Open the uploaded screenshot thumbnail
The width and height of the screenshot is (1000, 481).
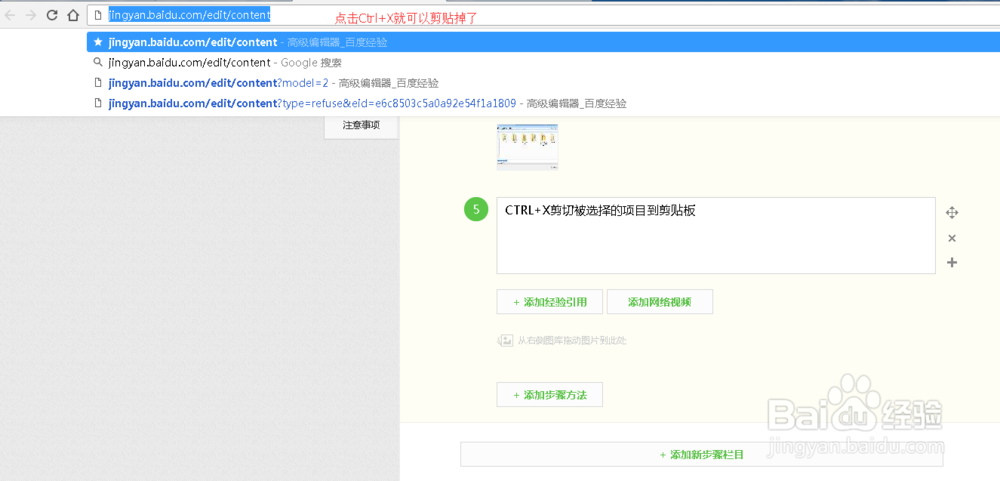pos(527,147)
